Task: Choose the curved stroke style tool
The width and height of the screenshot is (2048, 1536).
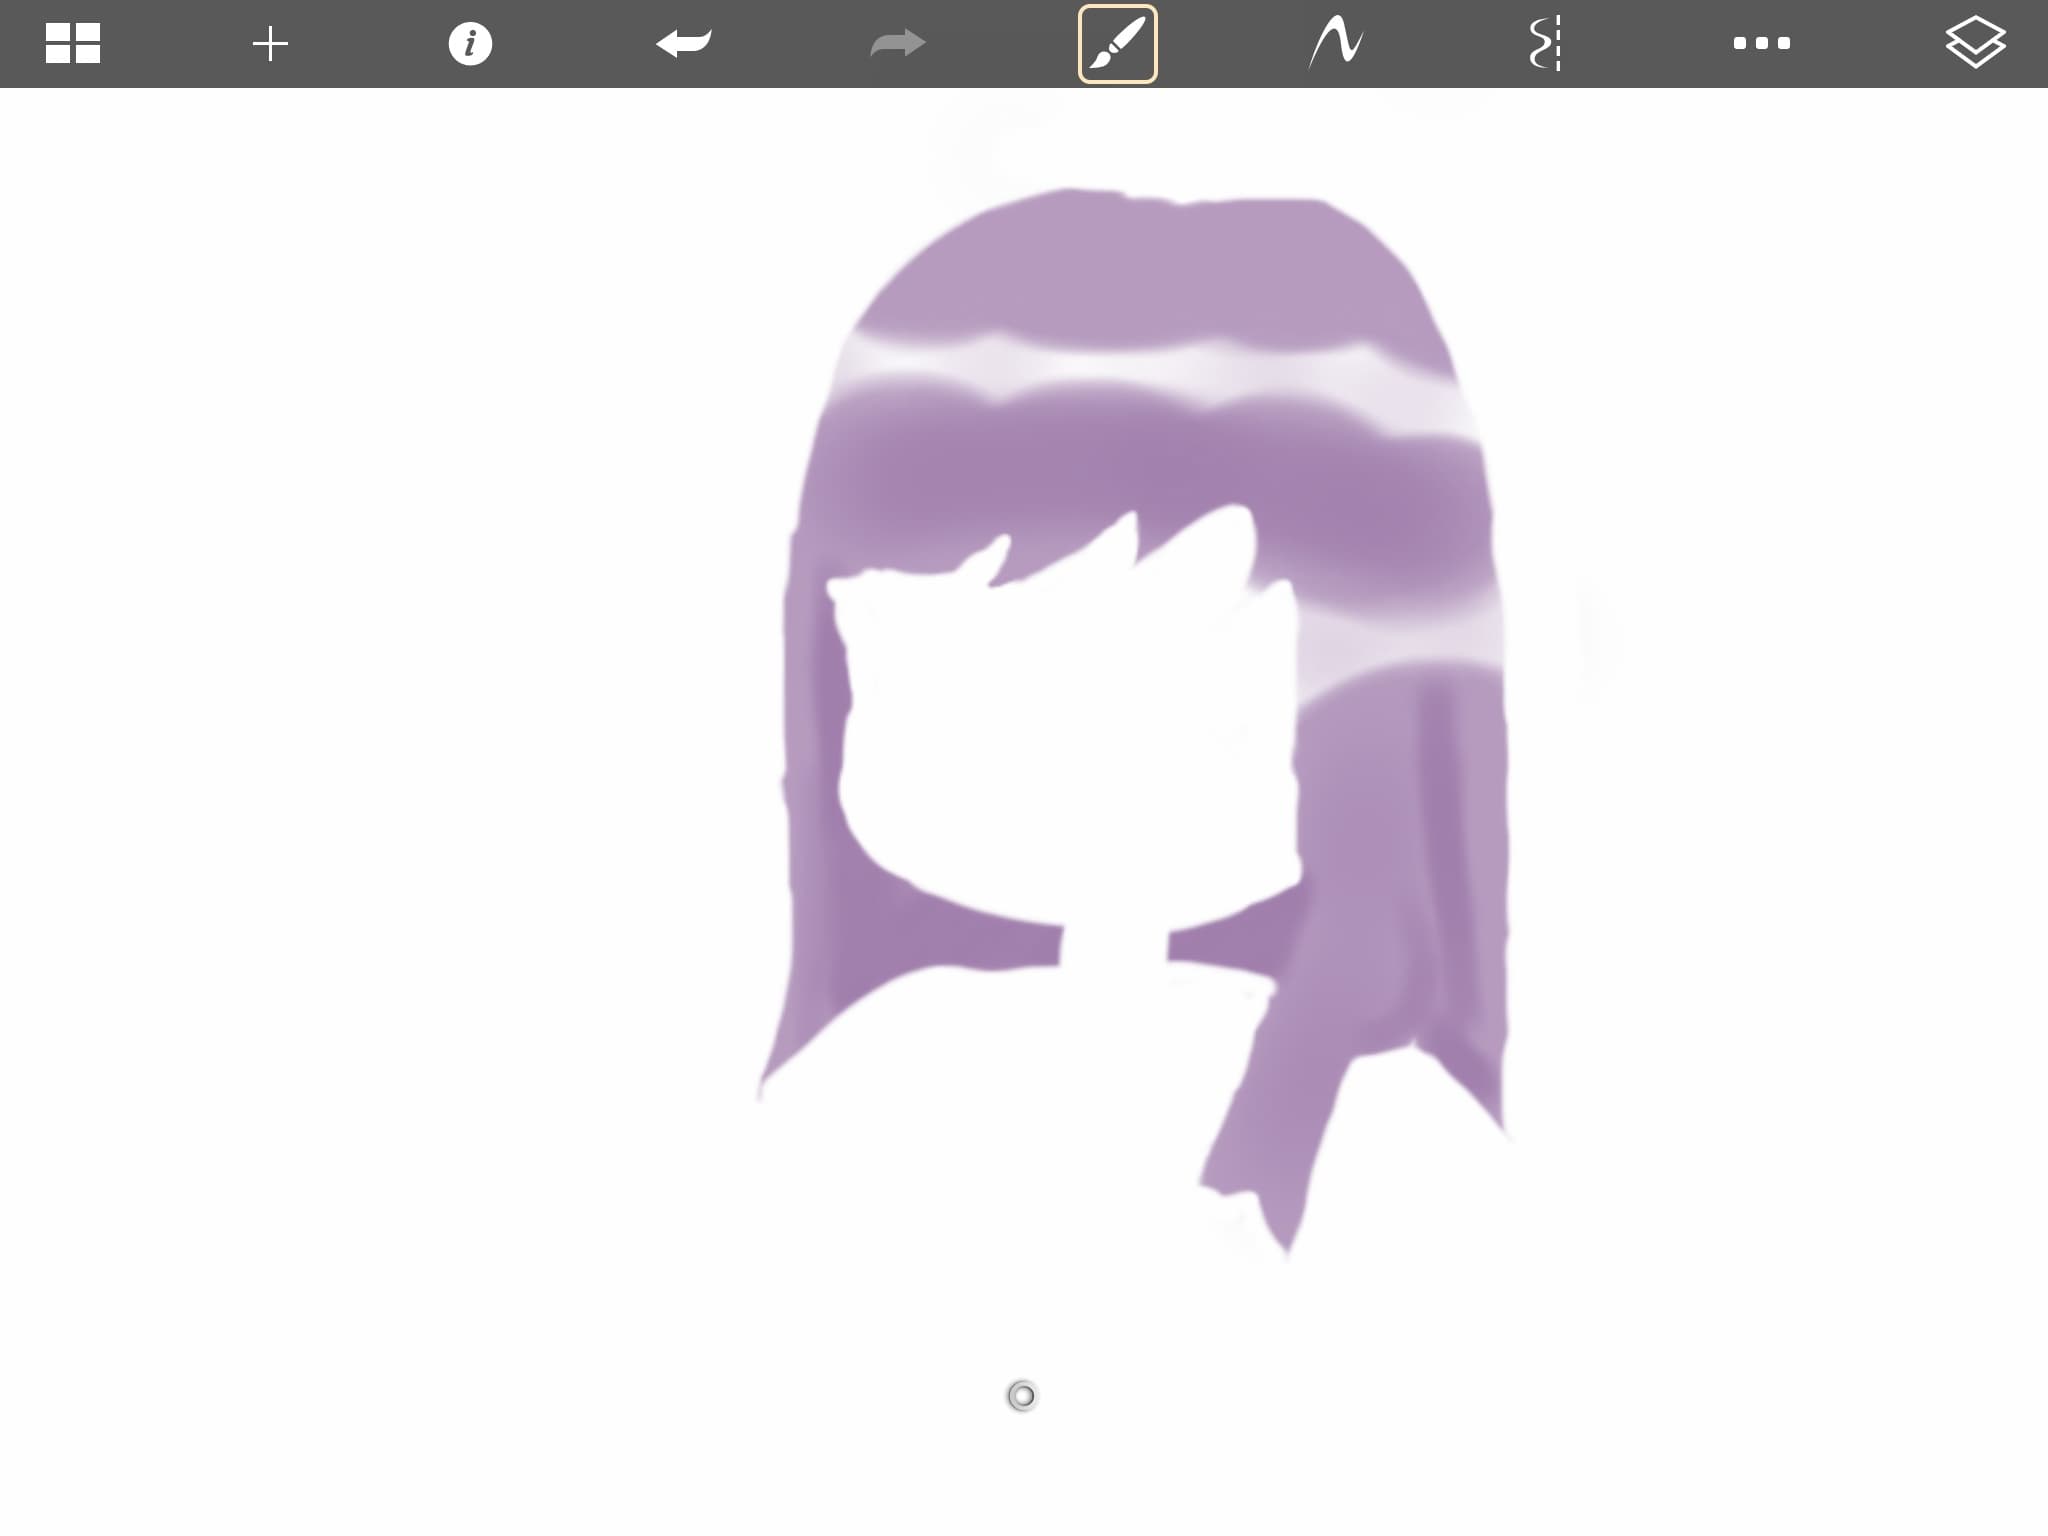Action: tap(1336, 44)
